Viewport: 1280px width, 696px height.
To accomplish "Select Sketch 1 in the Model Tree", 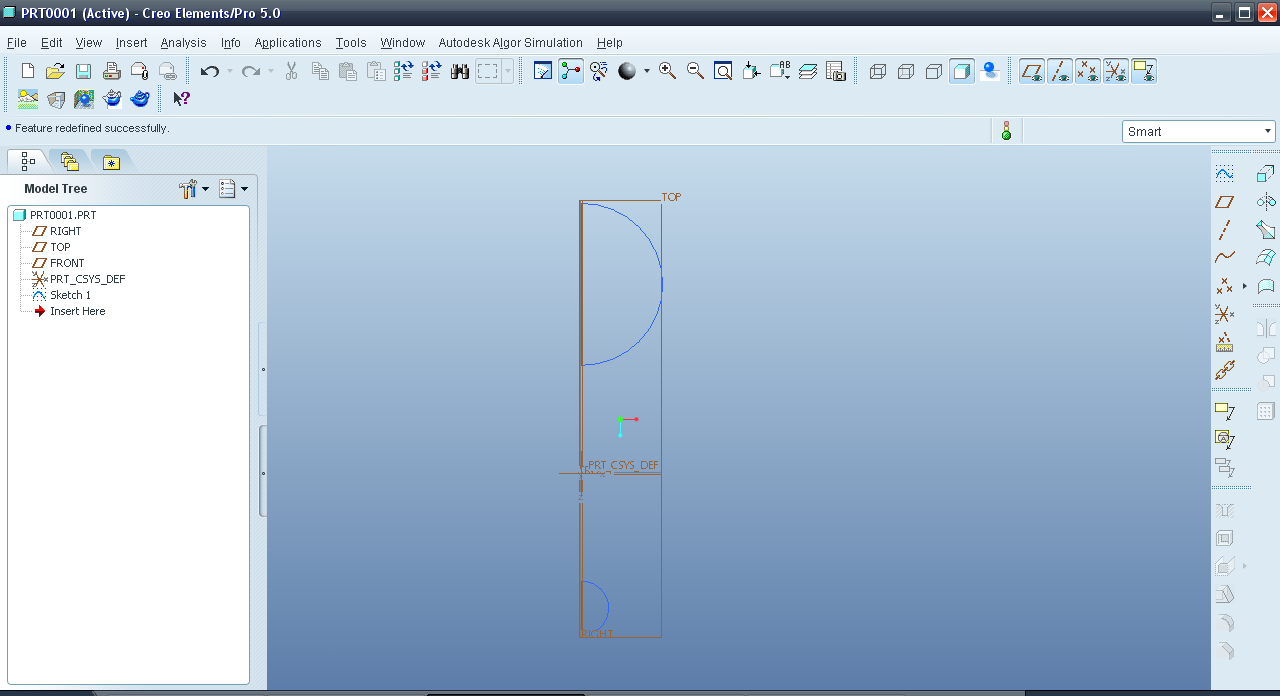I will click(x=70, y=295).
